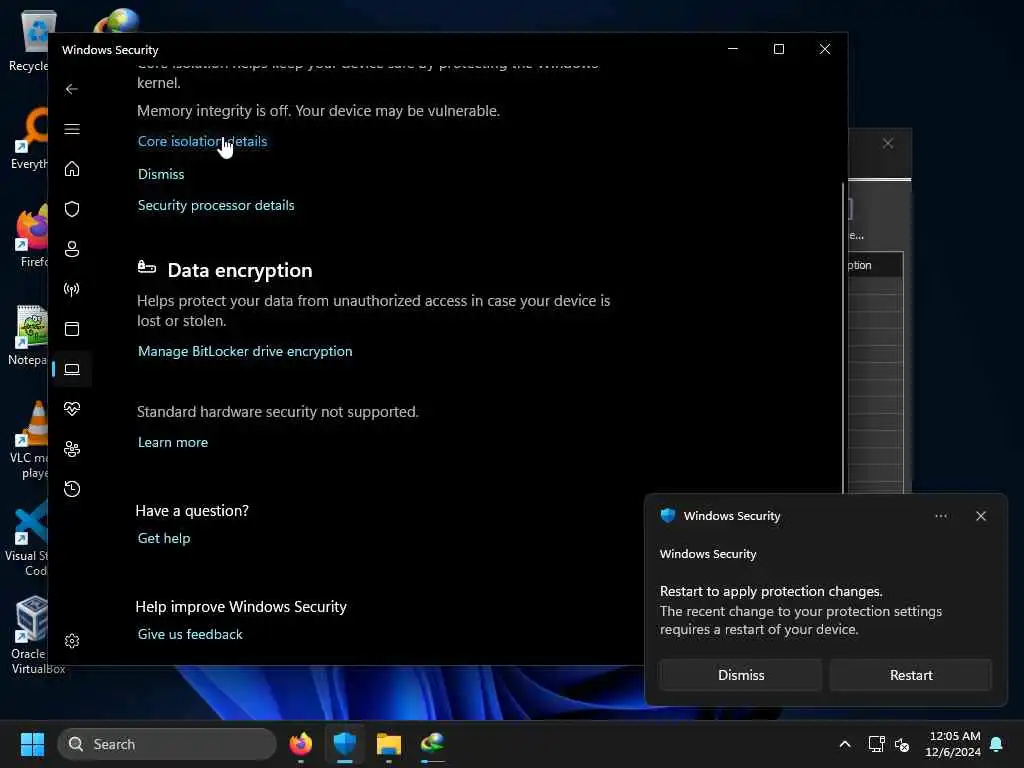Open Firewall & network protection icon
The image size is (1024, 768).
tap(72, 289)
